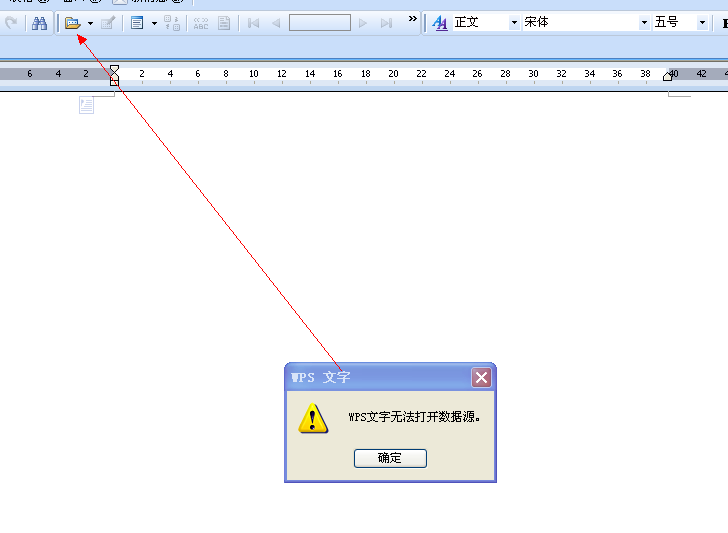Click the first line indent marker on ruler

[x=114, y=70]
